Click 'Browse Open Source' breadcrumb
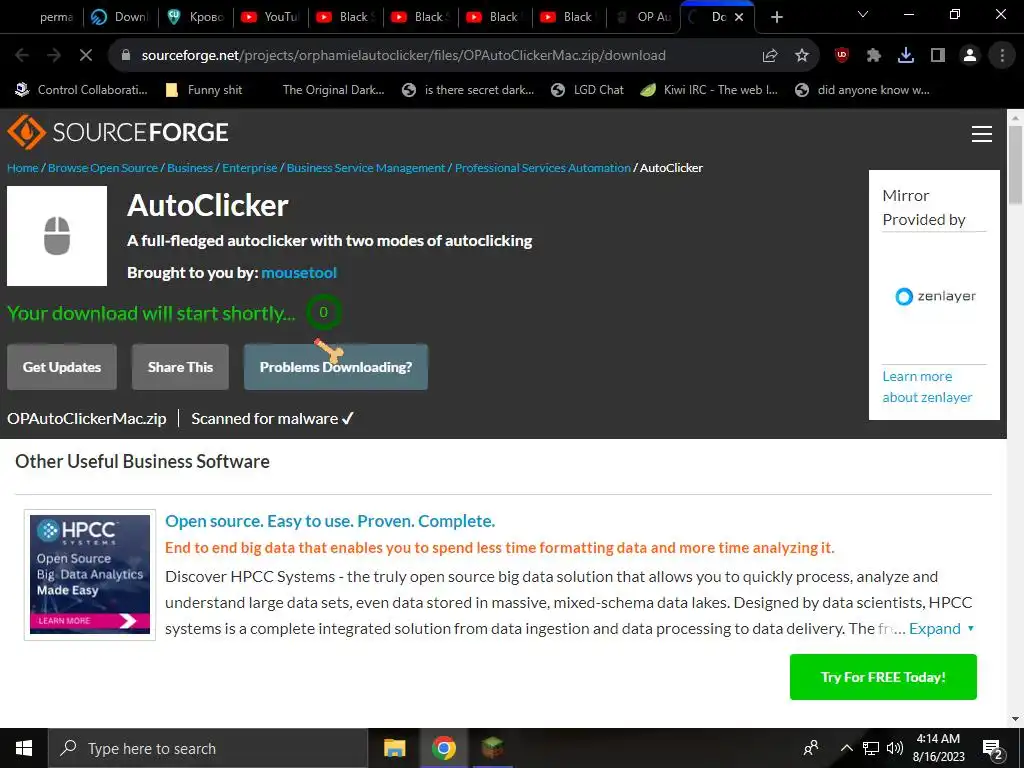The width and height of the screenshot is (1024, 768). (103, 168)
